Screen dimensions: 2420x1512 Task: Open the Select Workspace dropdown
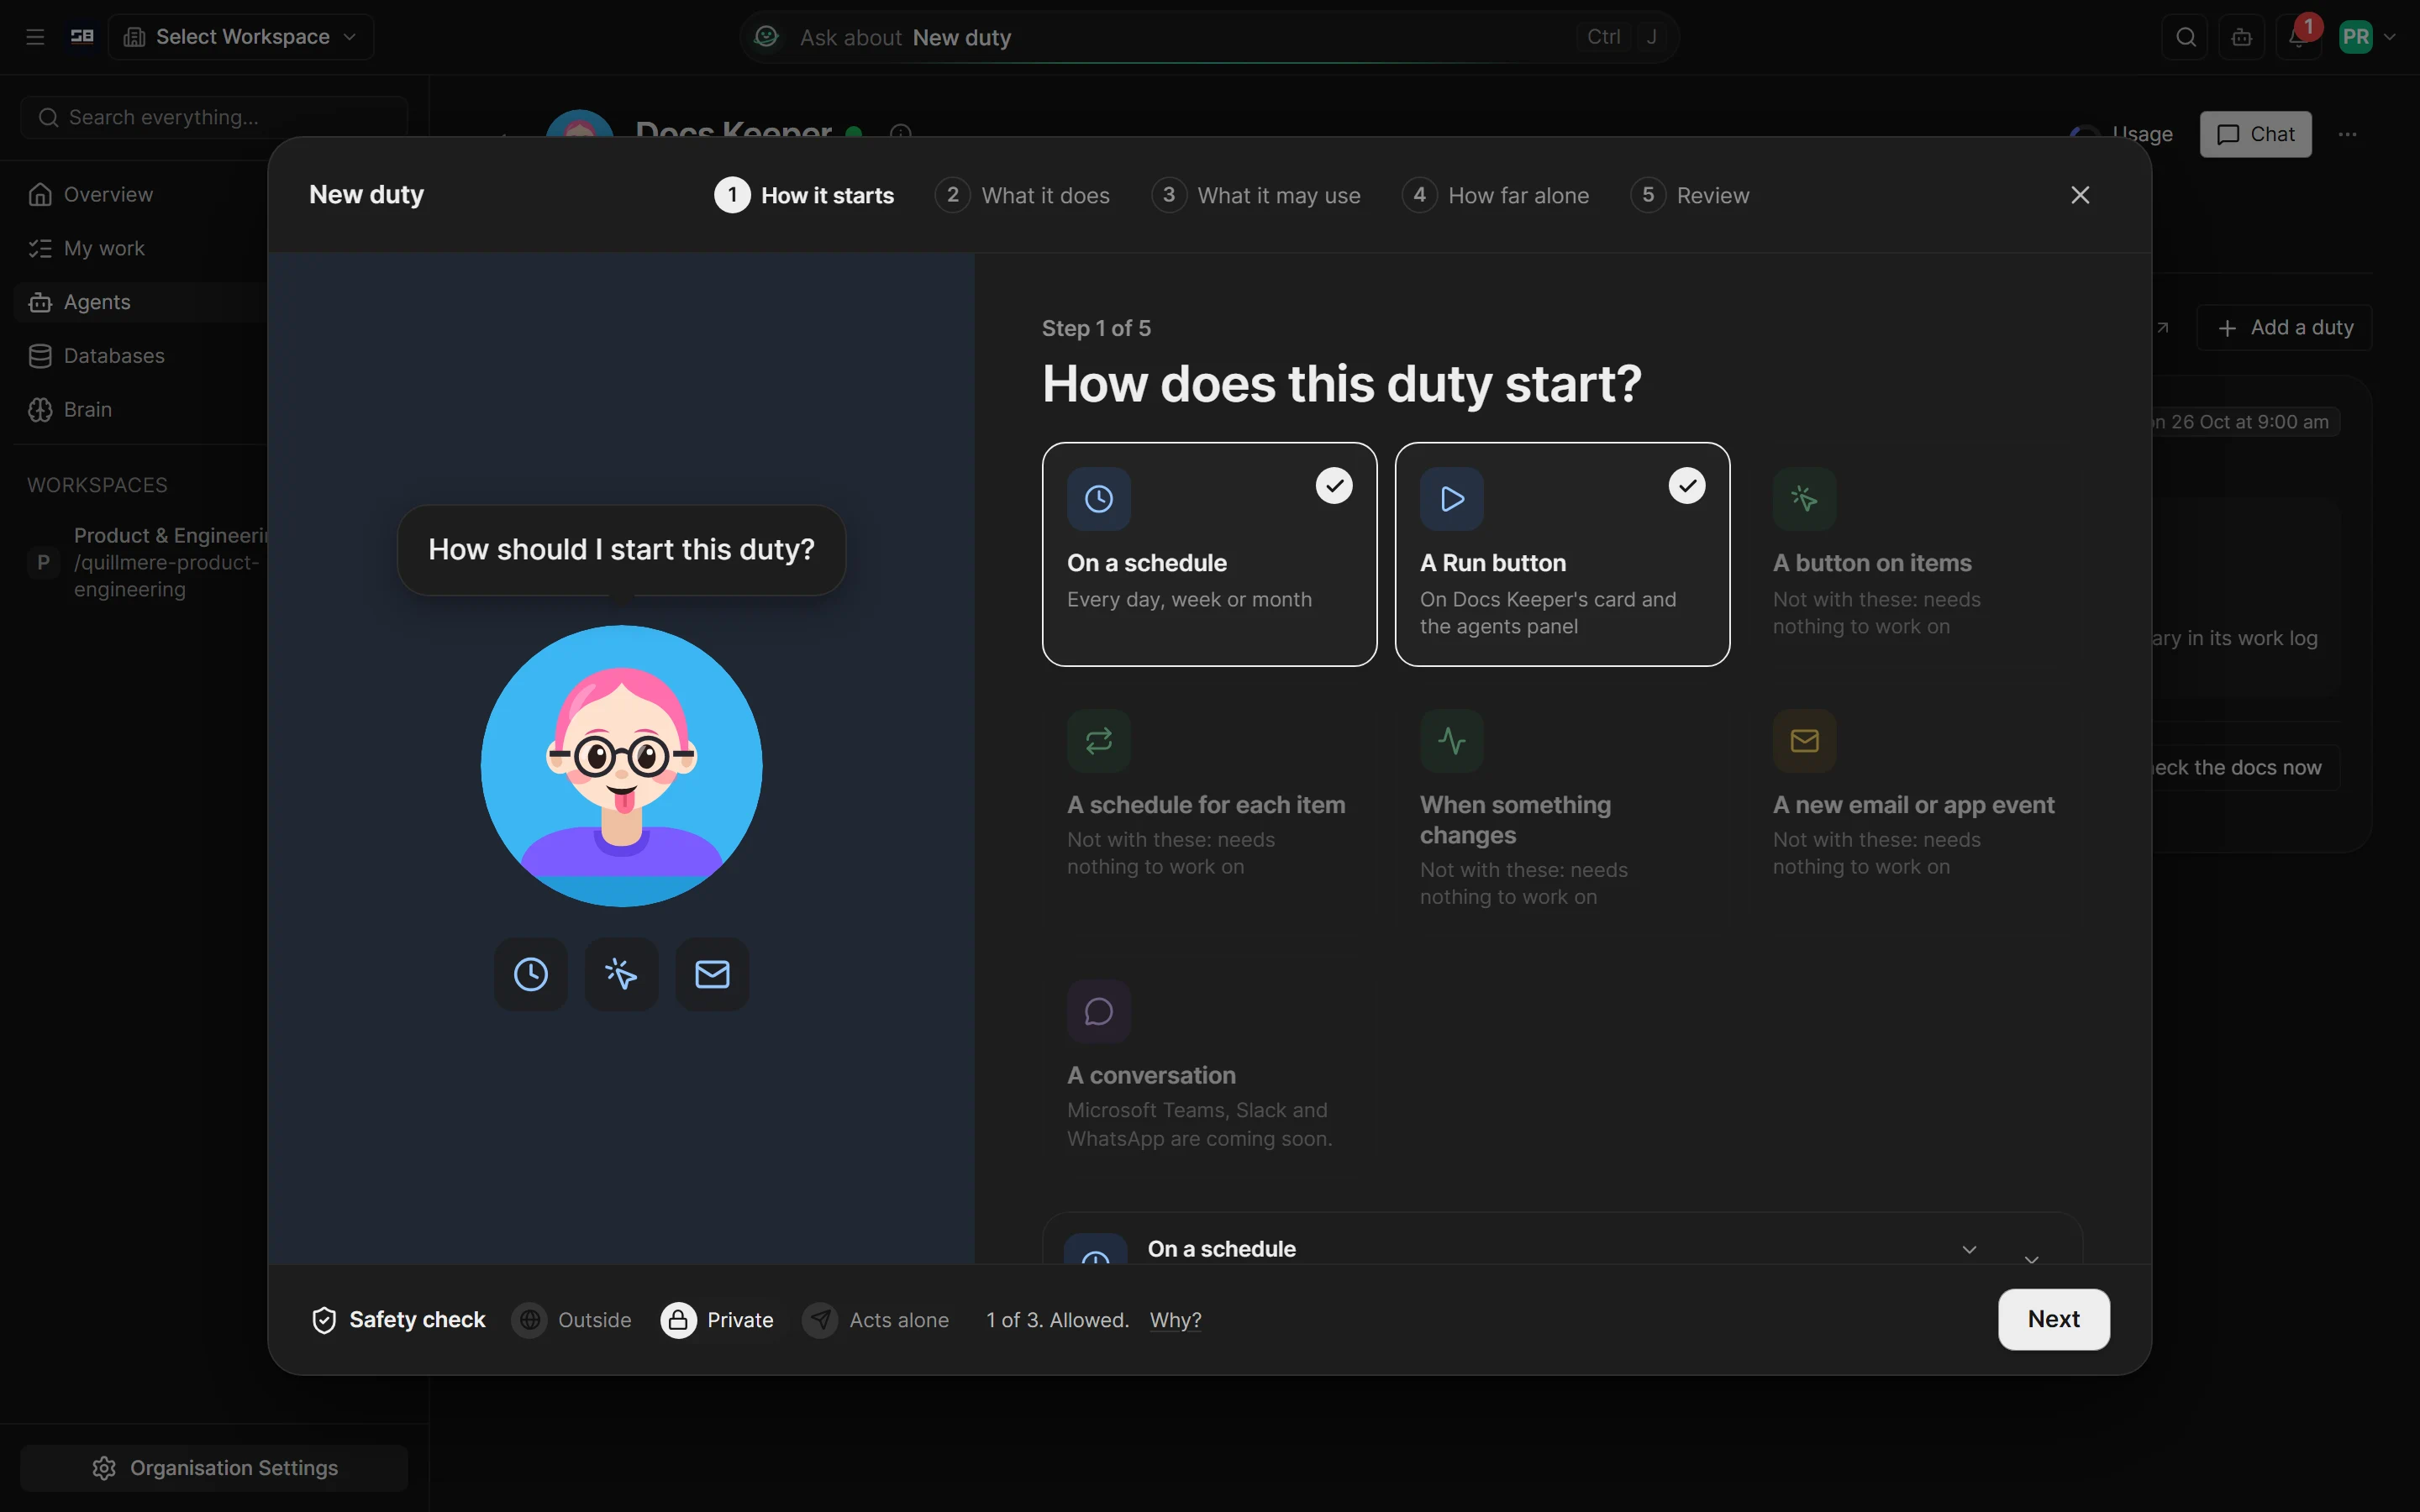(241, 37)
